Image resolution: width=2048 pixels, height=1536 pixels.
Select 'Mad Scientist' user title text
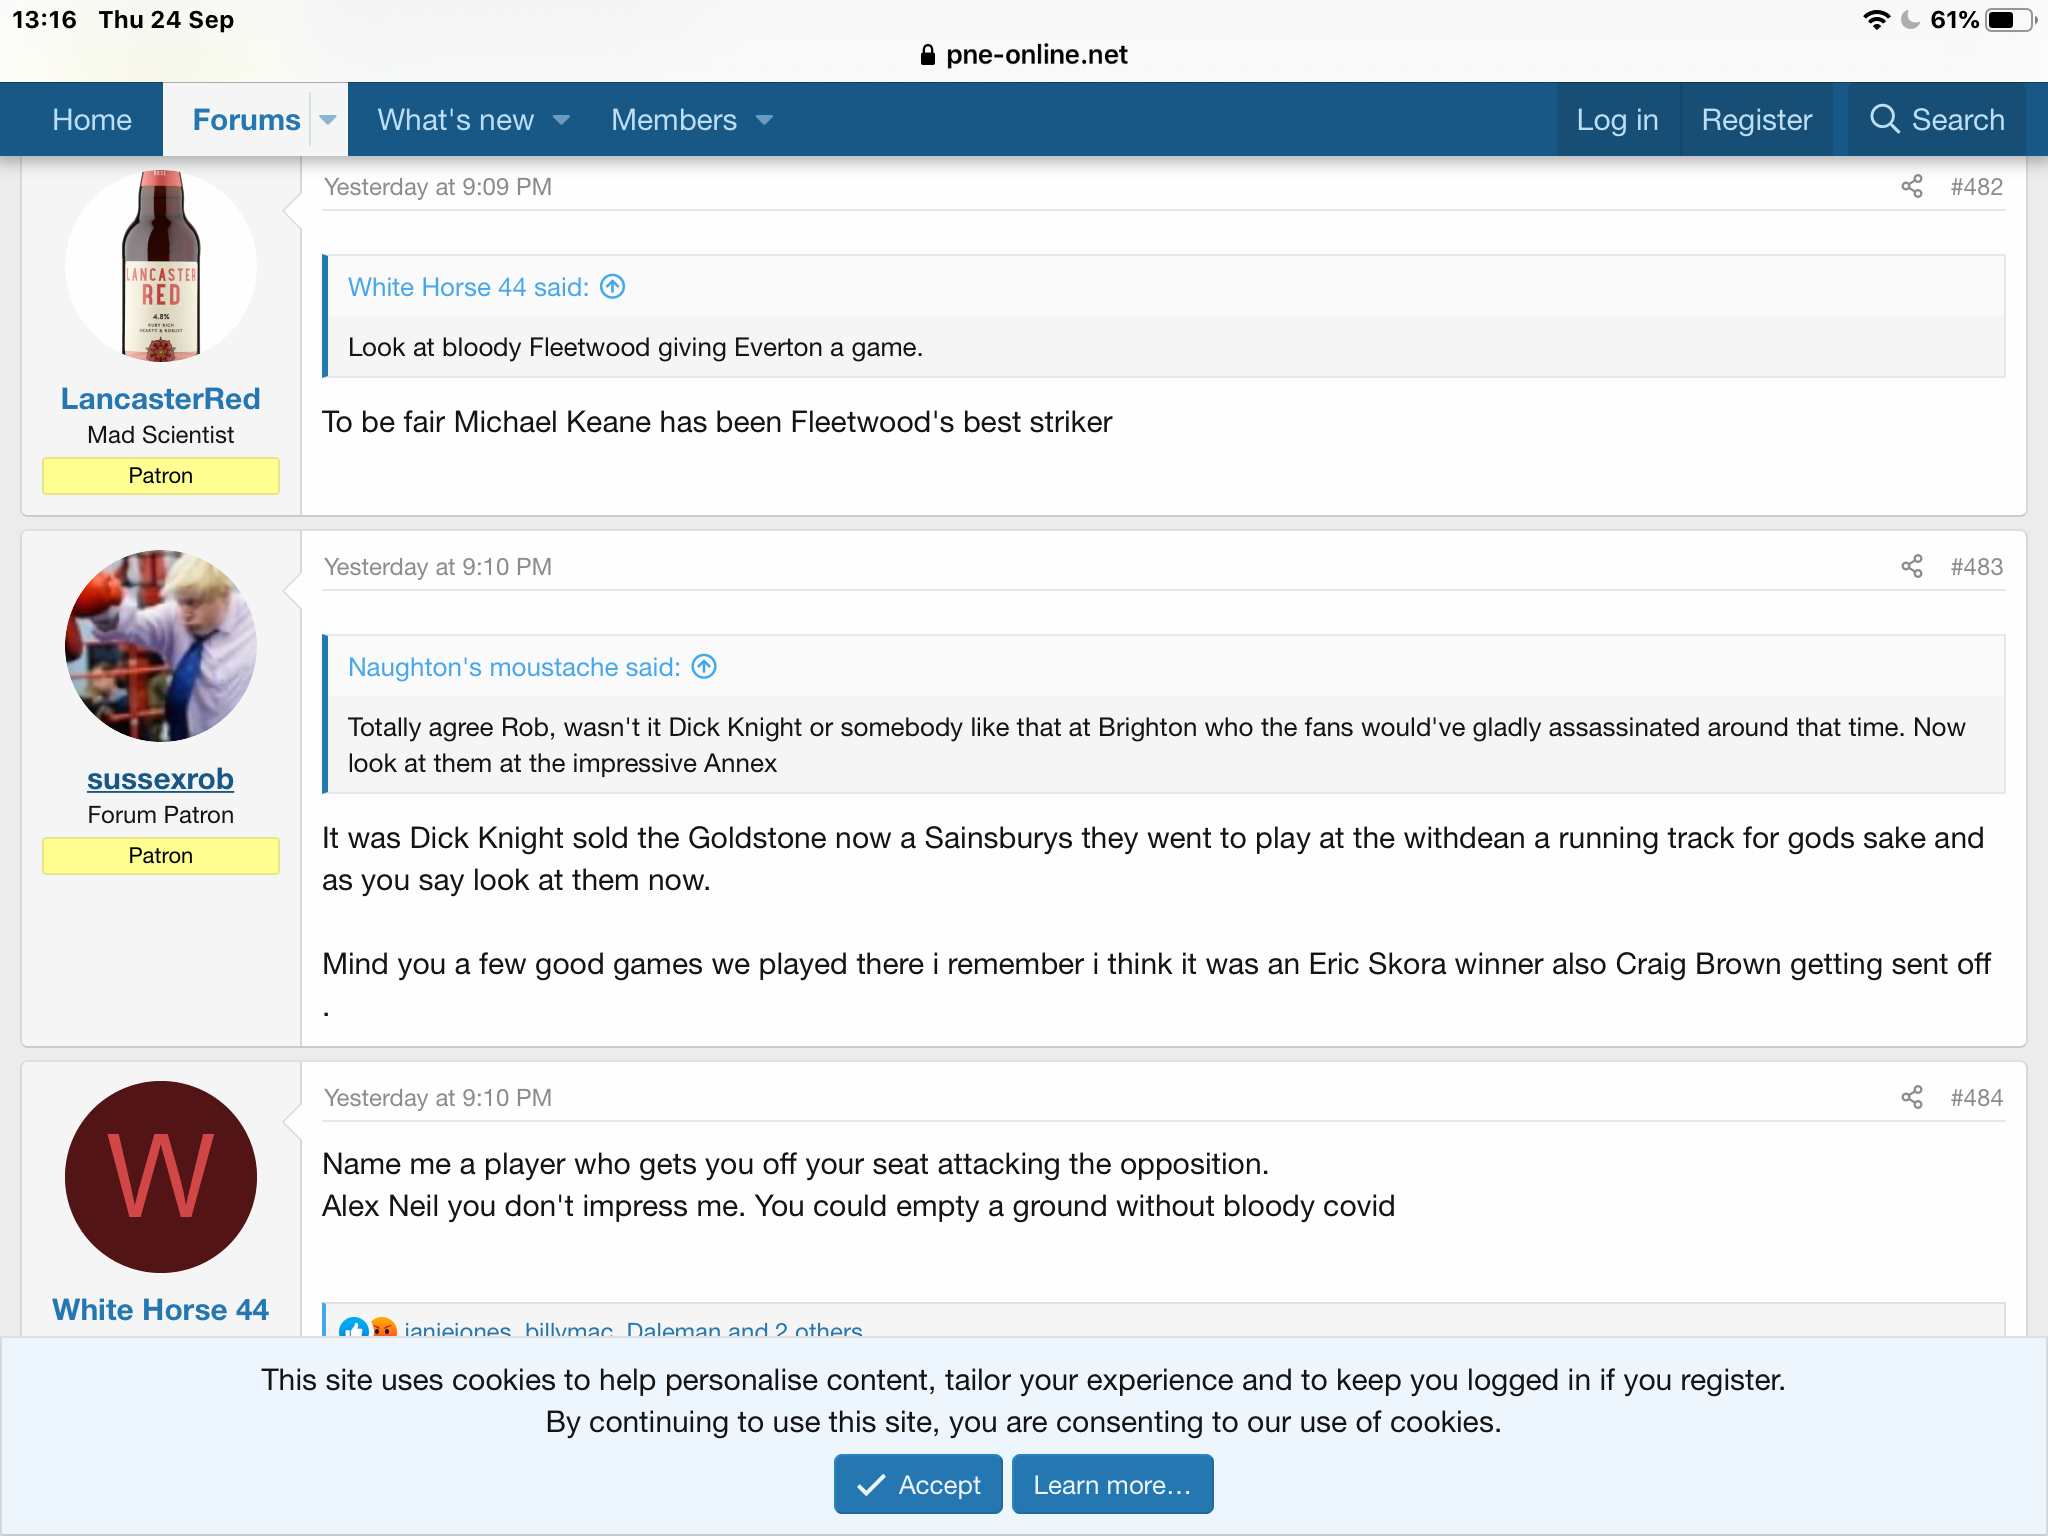click(x=161, y=435)
